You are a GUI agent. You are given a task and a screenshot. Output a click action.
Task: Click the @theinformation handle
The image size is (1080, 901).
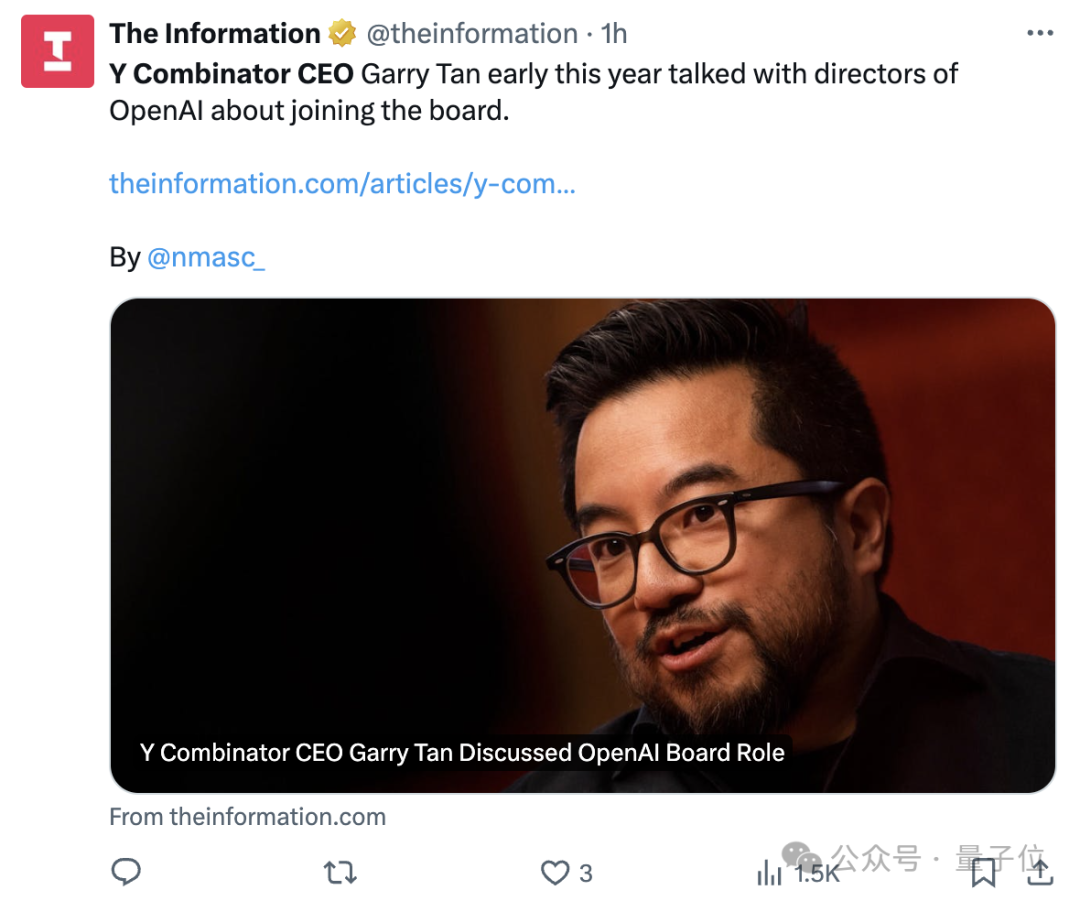click(x=472, y=34)
